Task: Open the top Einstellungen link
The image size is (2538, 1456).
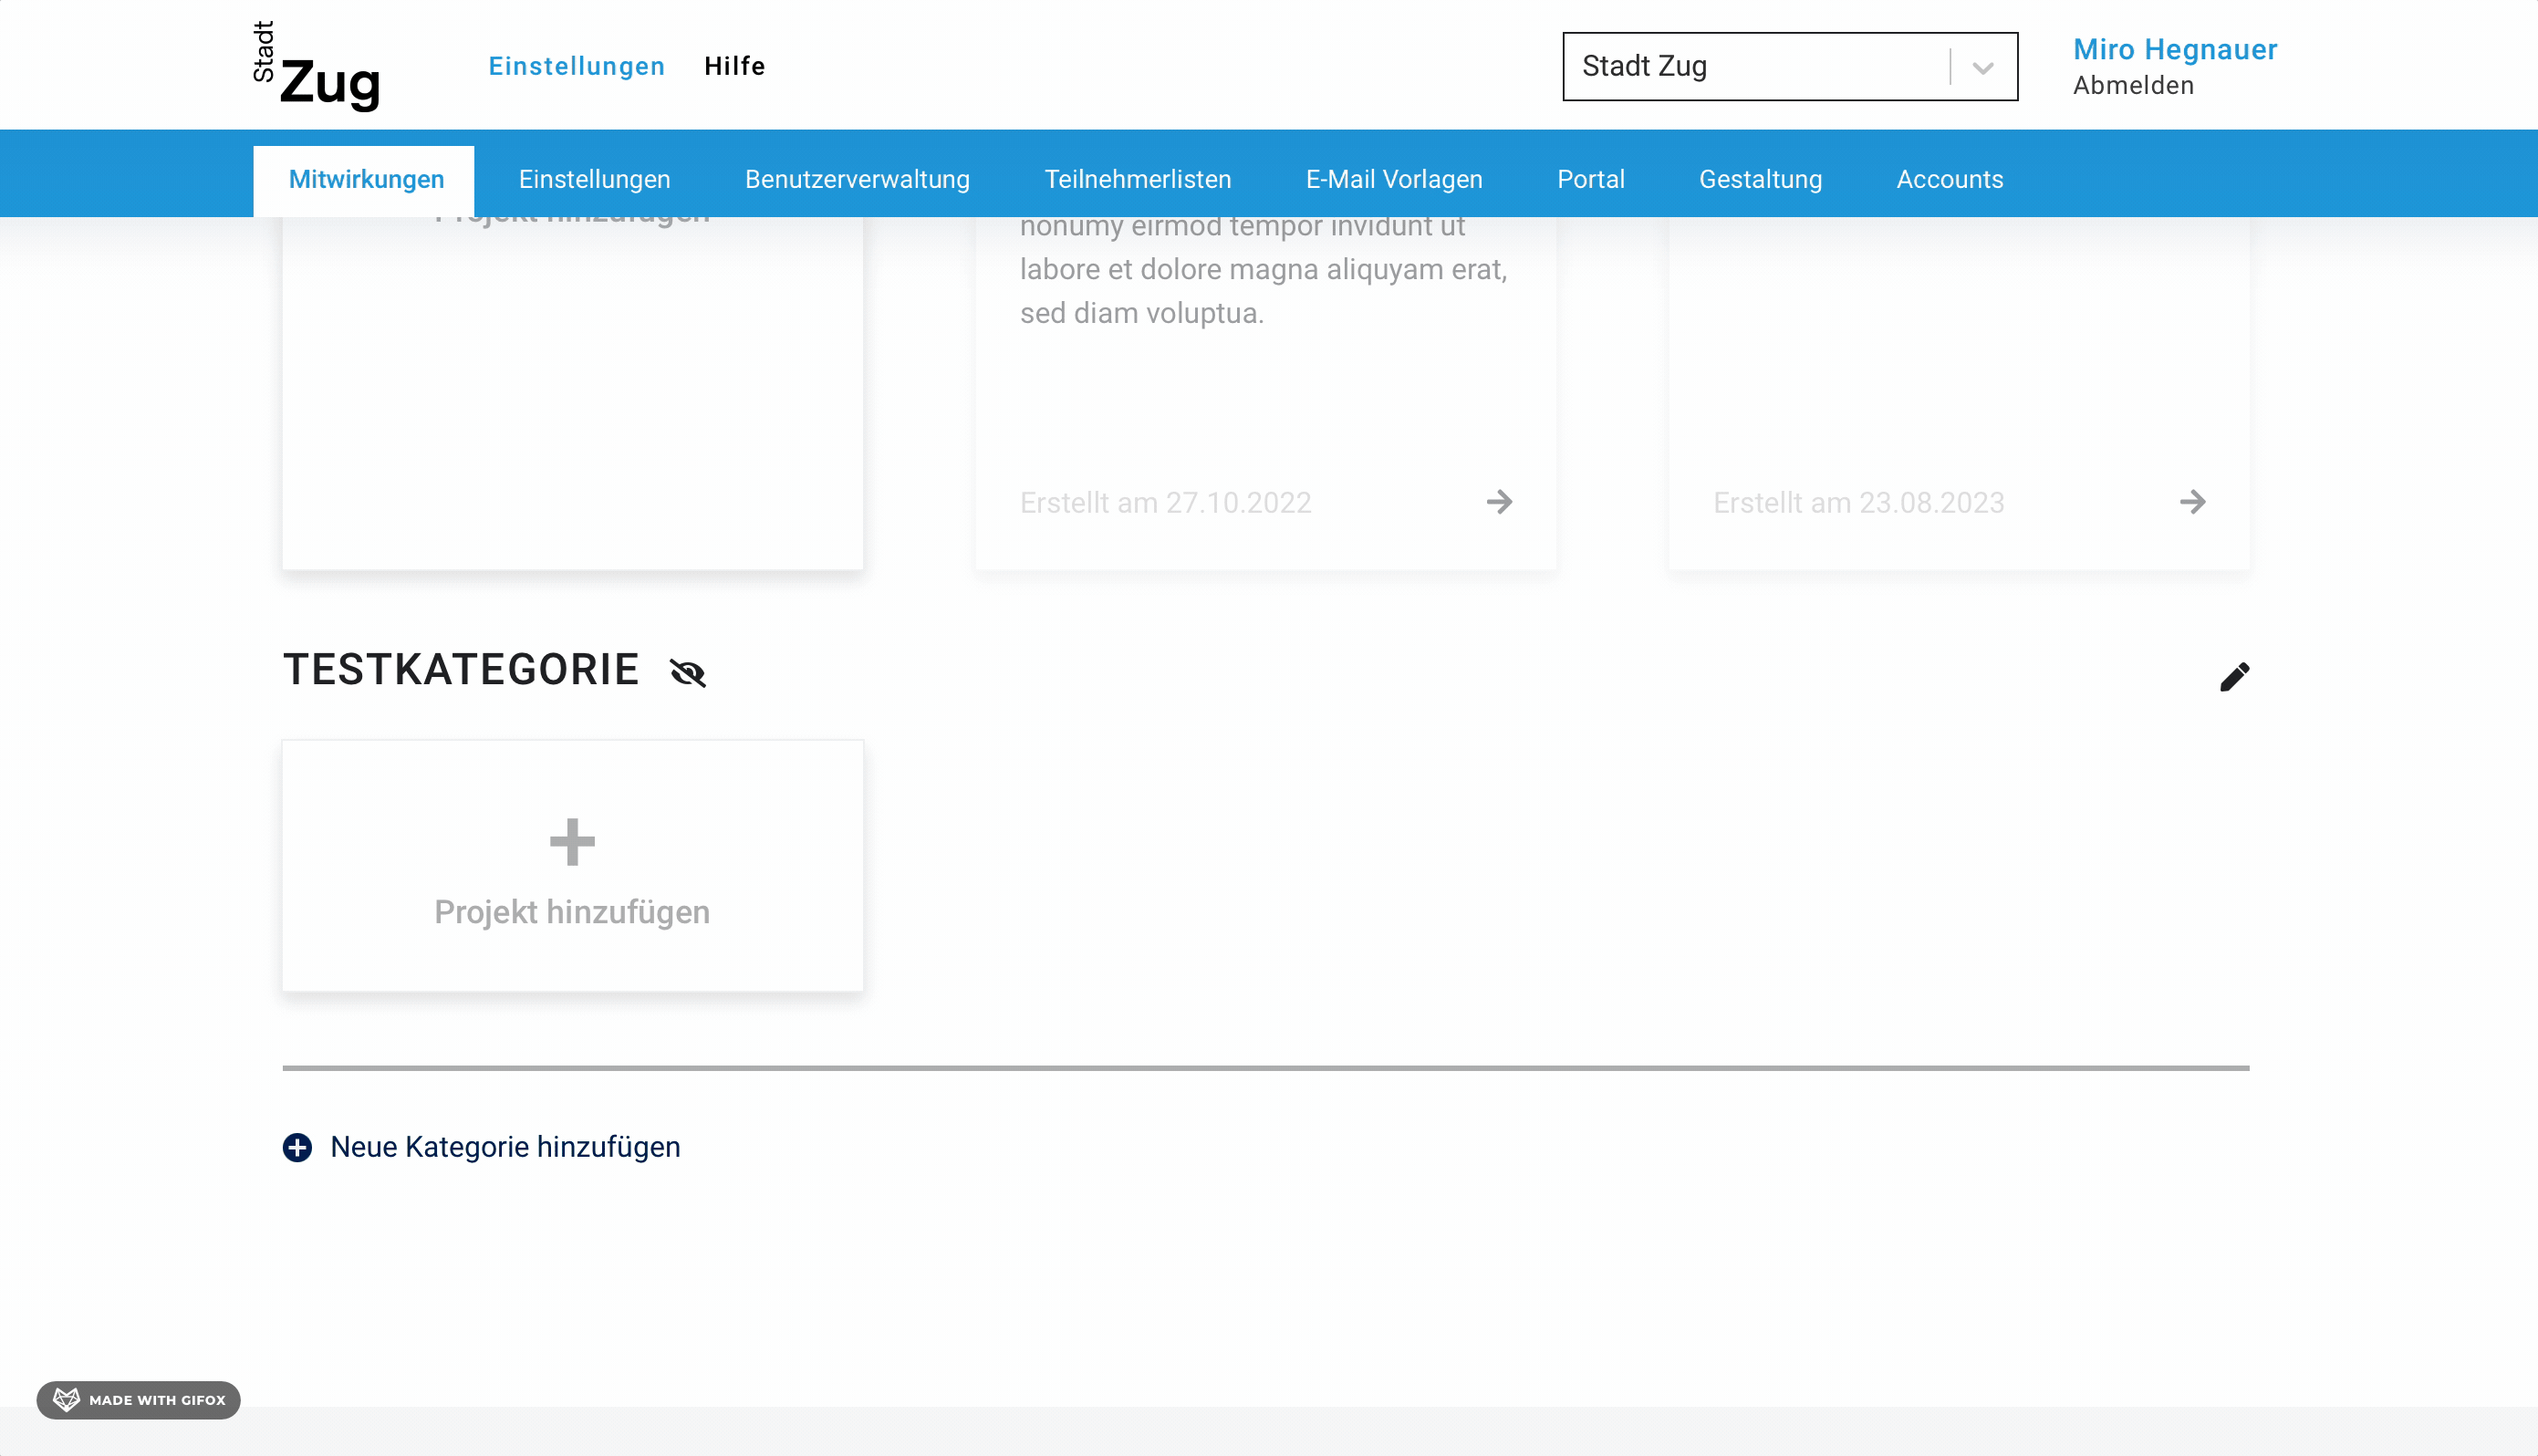Action: (577, 66)
